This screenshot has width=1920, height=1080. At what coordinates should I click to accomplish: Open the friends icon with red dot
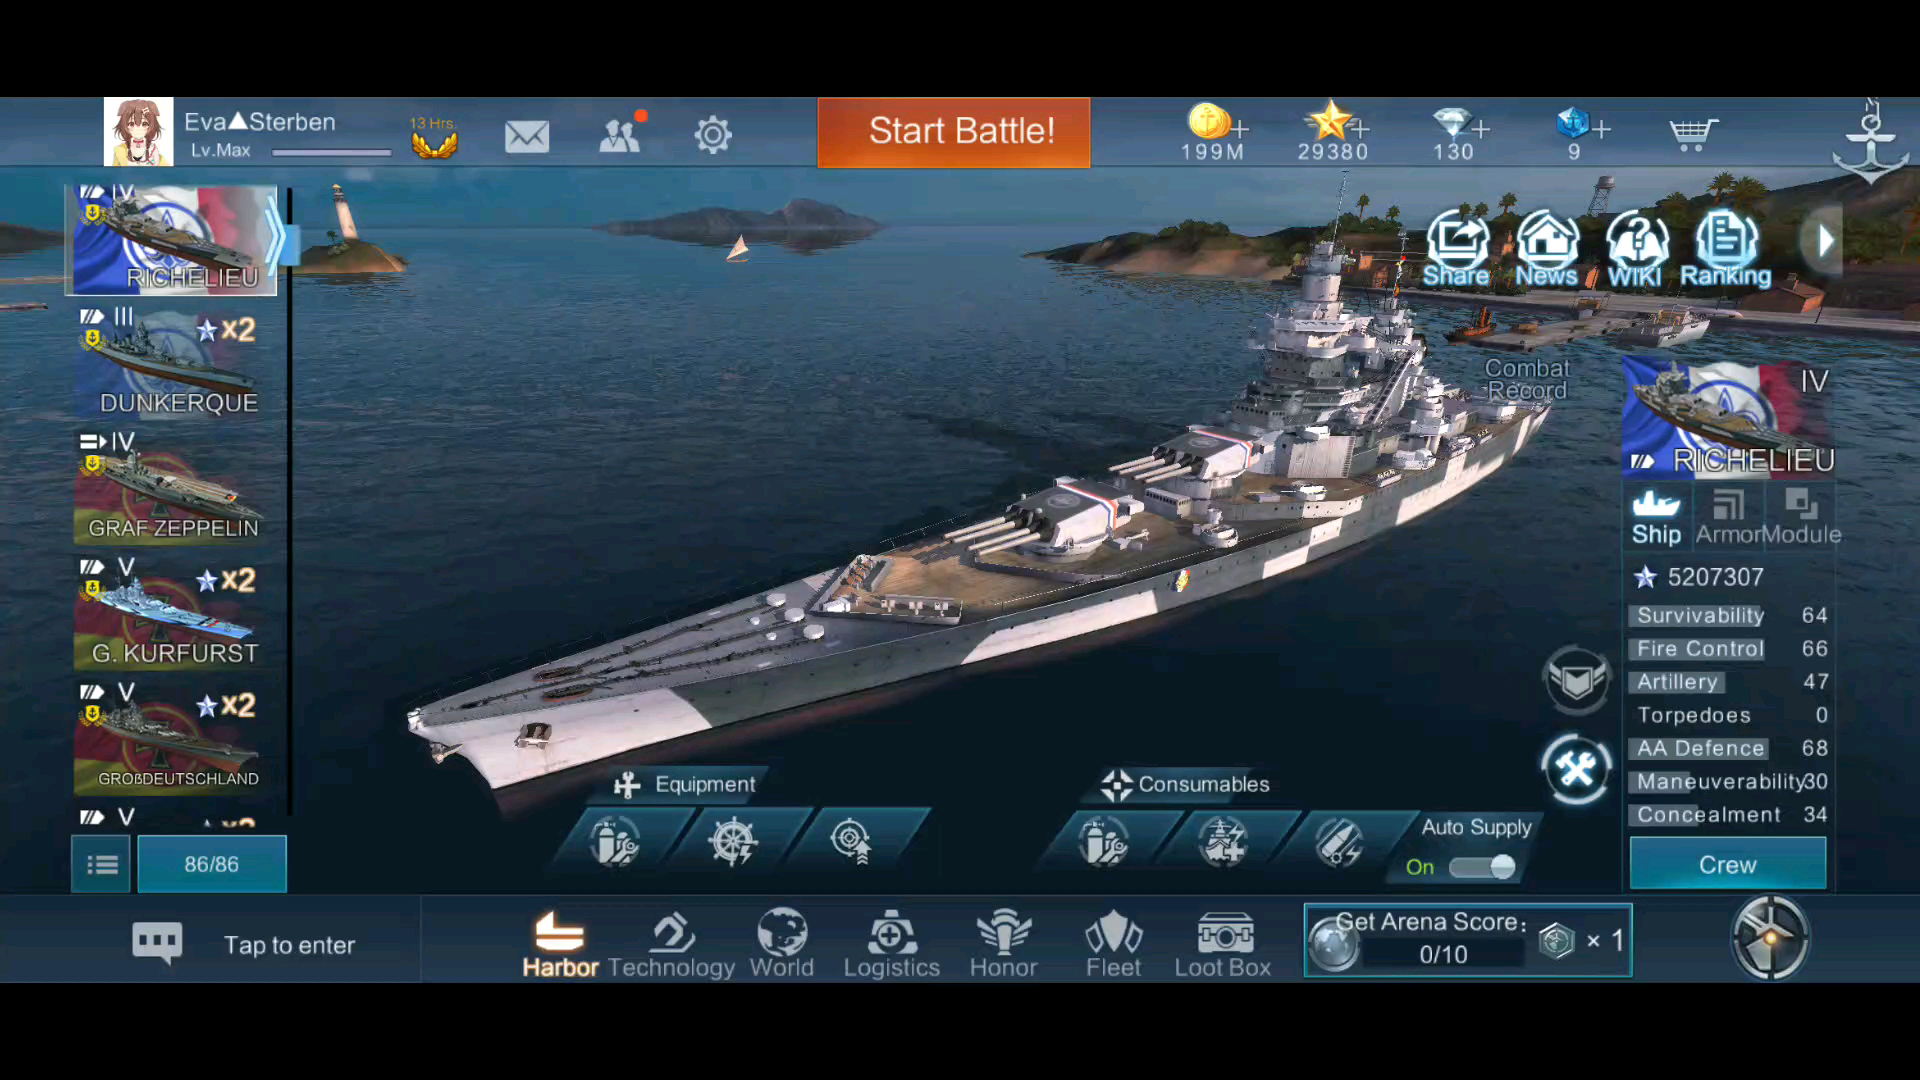click(x=620, y=135)
